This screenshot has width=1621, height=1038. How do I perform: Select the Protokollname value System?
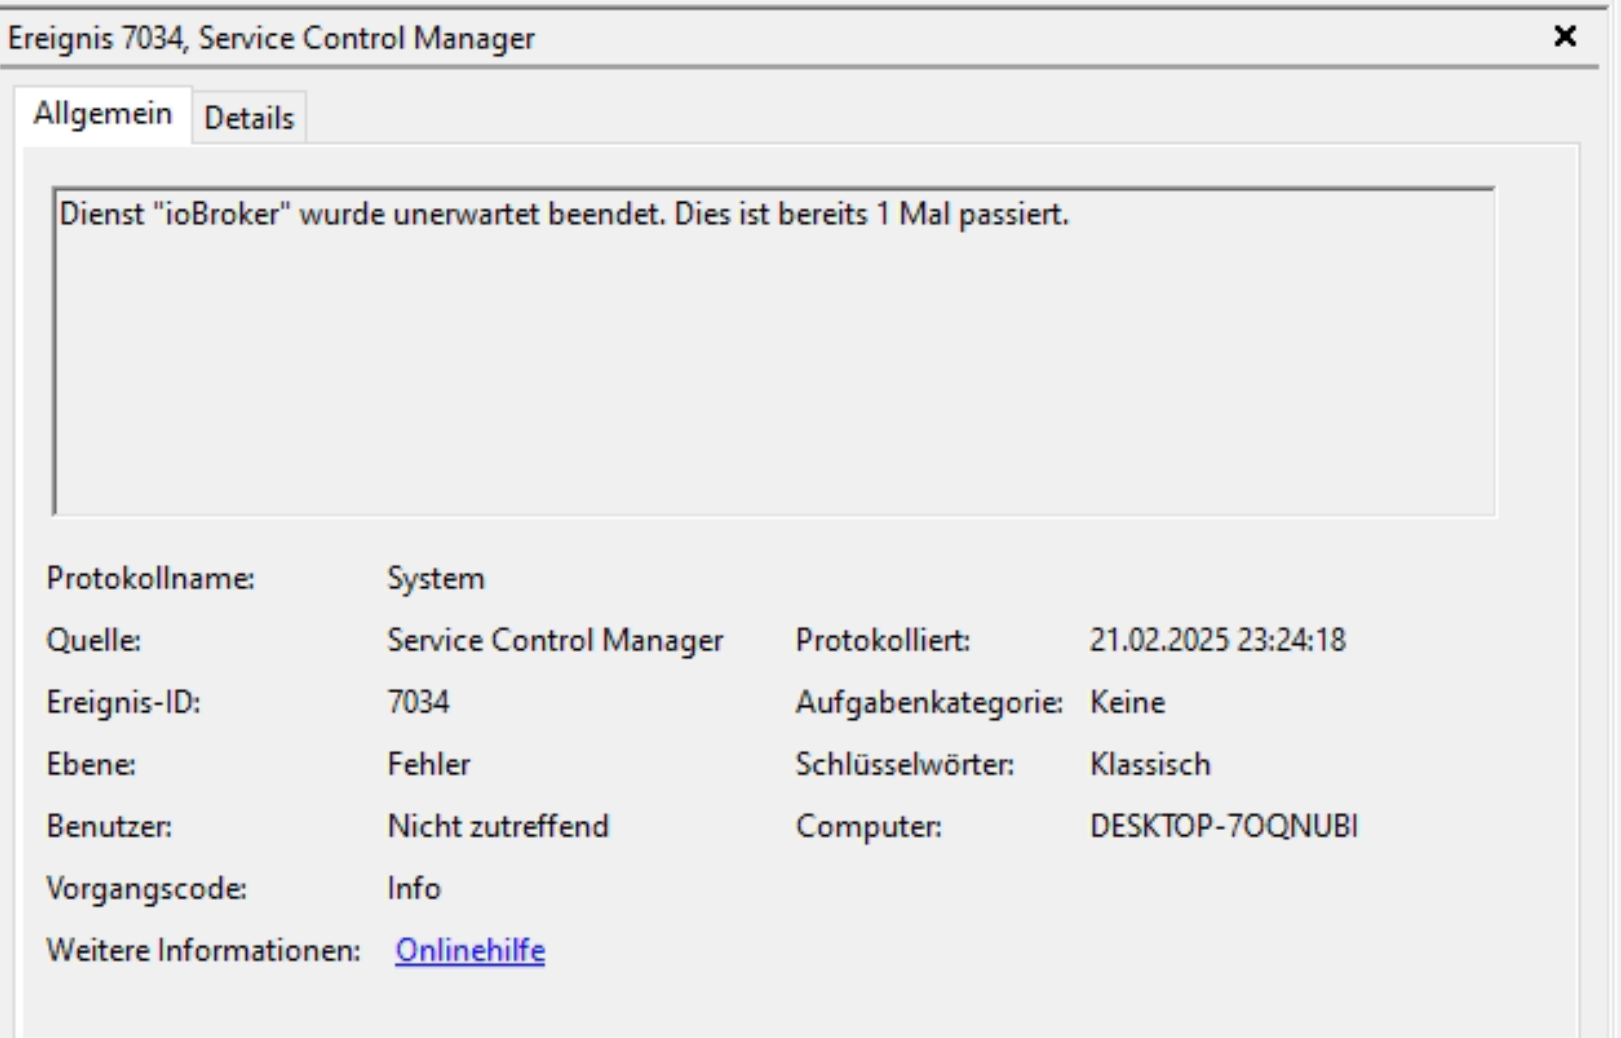click(436, 578)
